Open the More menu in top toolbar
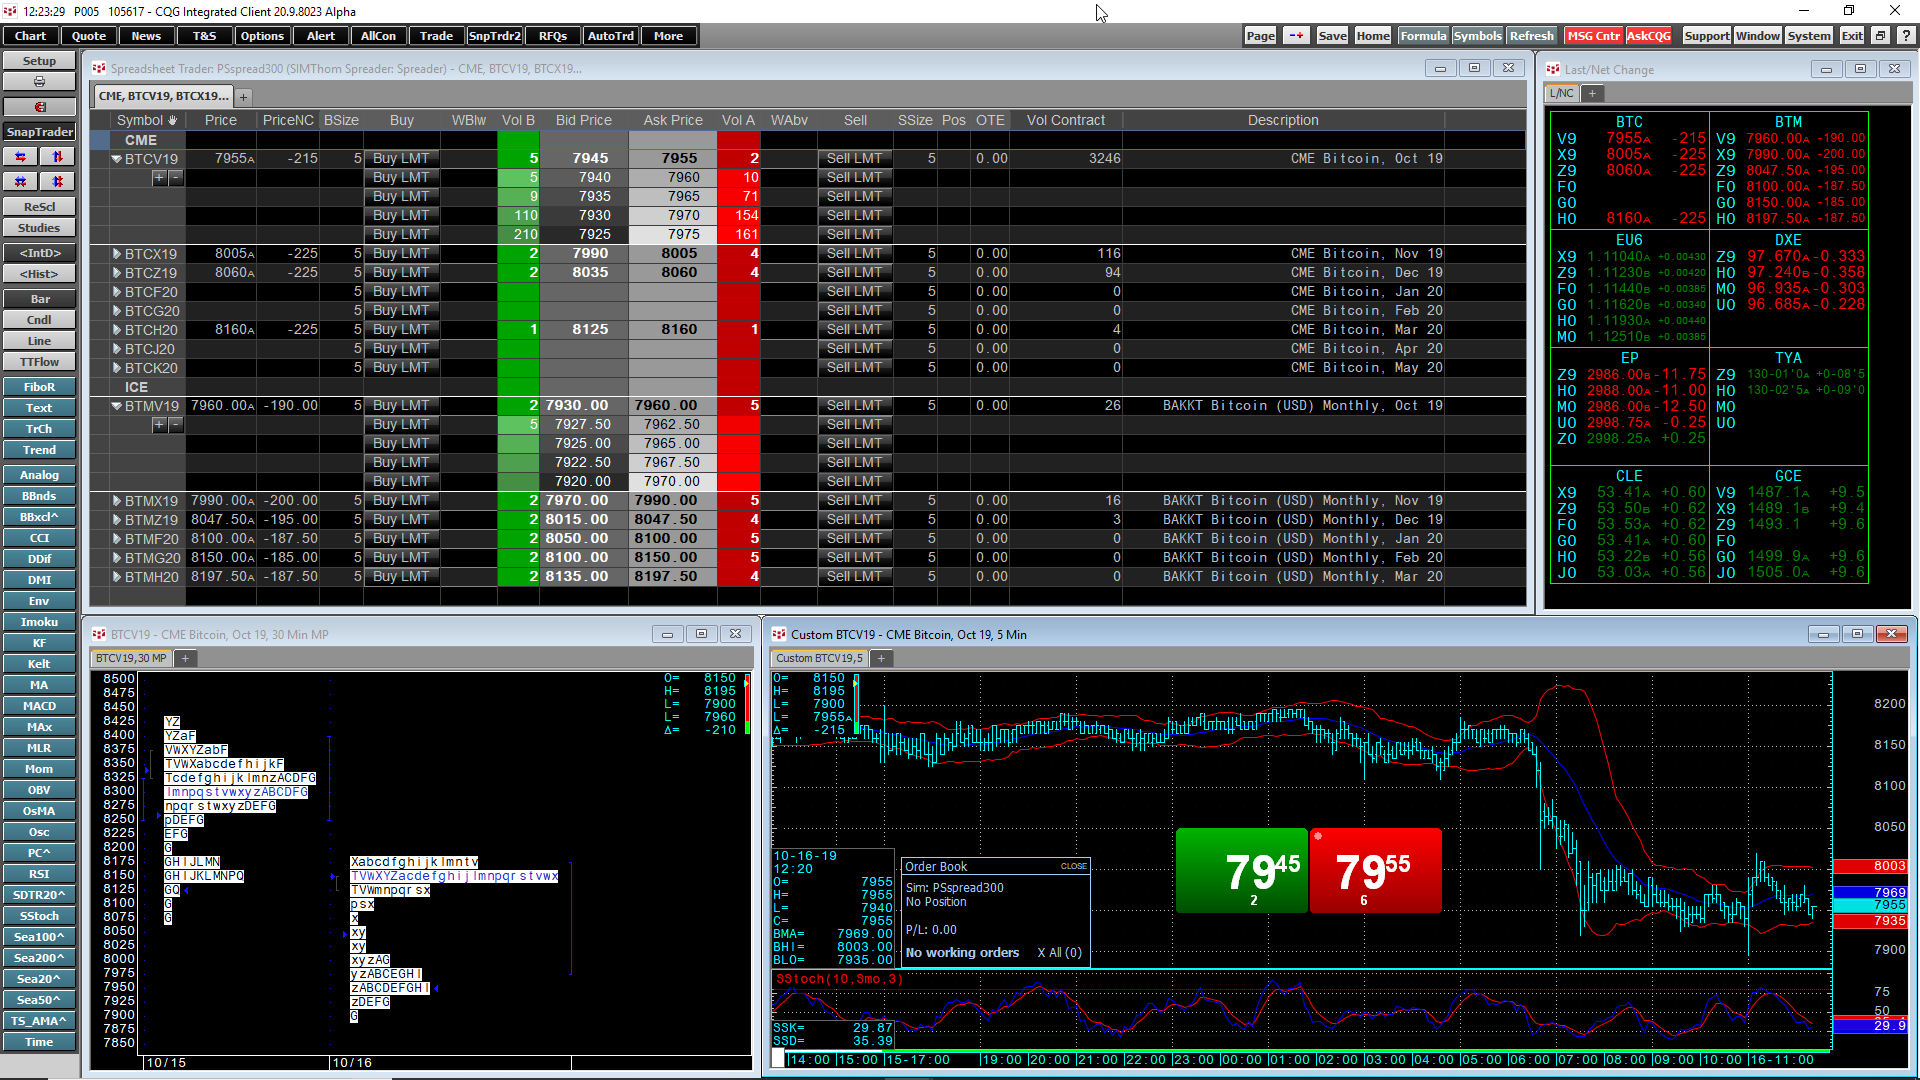The image size is (1920, 1080). pyautogui.click(x=667, y=36)
